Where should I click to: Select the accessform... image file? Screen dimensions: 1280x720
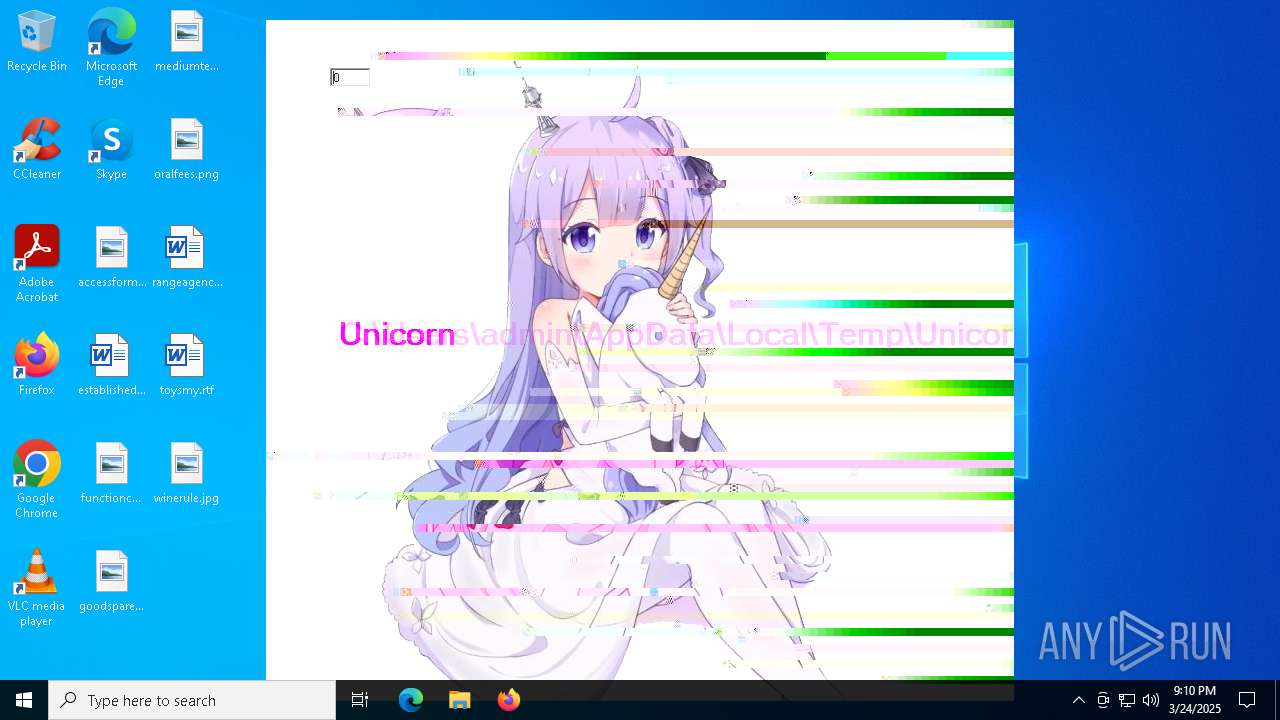coord(112,258)
